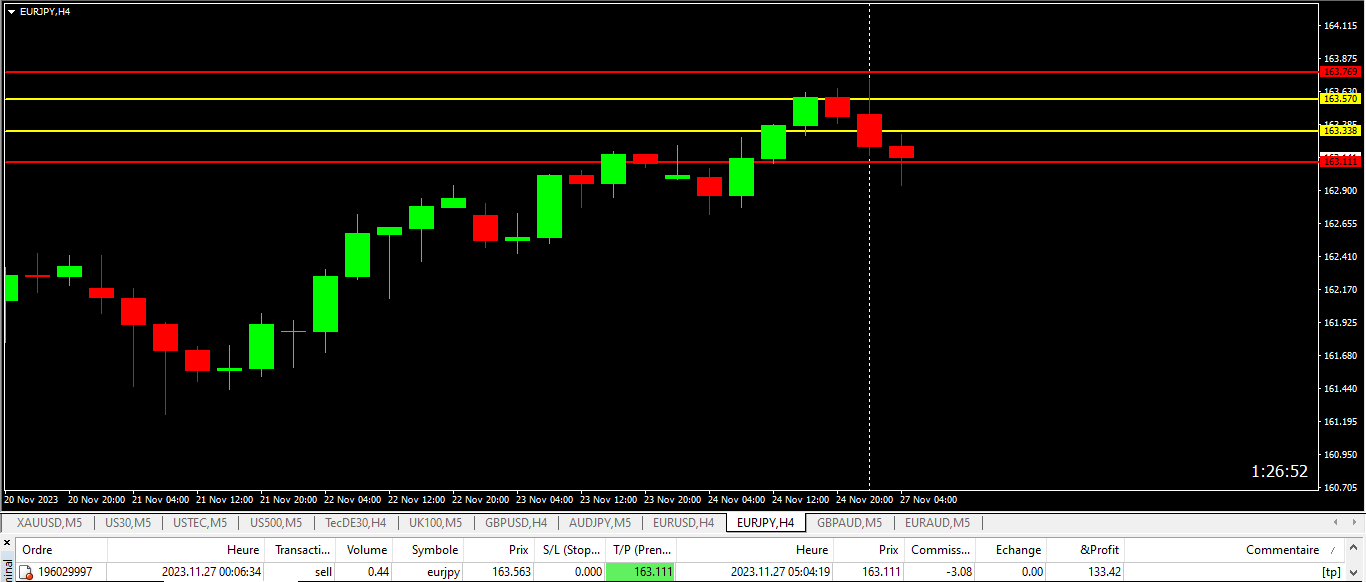
Task: Click the green T/P cell showing 163.111
Action: coord(640,572)
